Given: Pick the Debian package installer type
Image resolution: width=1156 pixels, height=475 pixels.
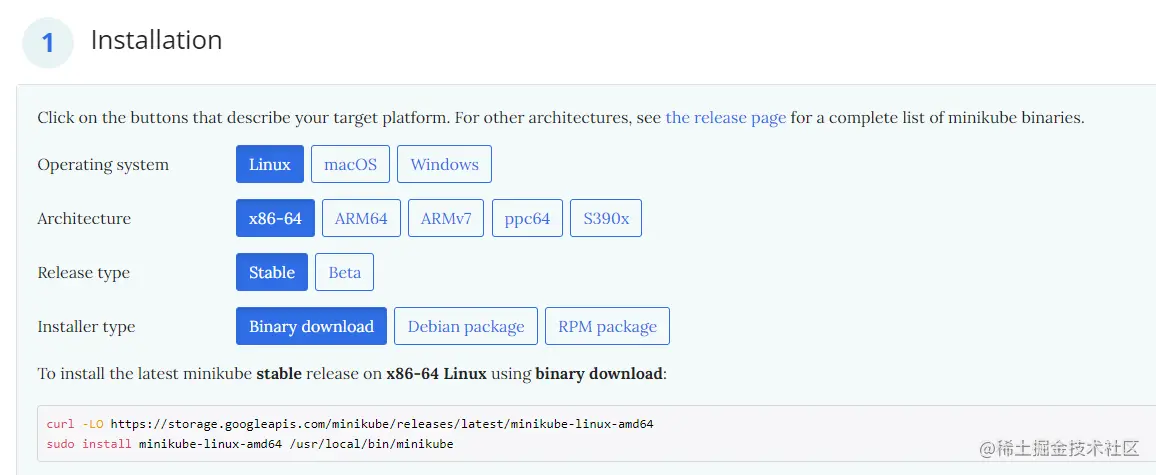Looking at the screenshot, I should point(466,326).
